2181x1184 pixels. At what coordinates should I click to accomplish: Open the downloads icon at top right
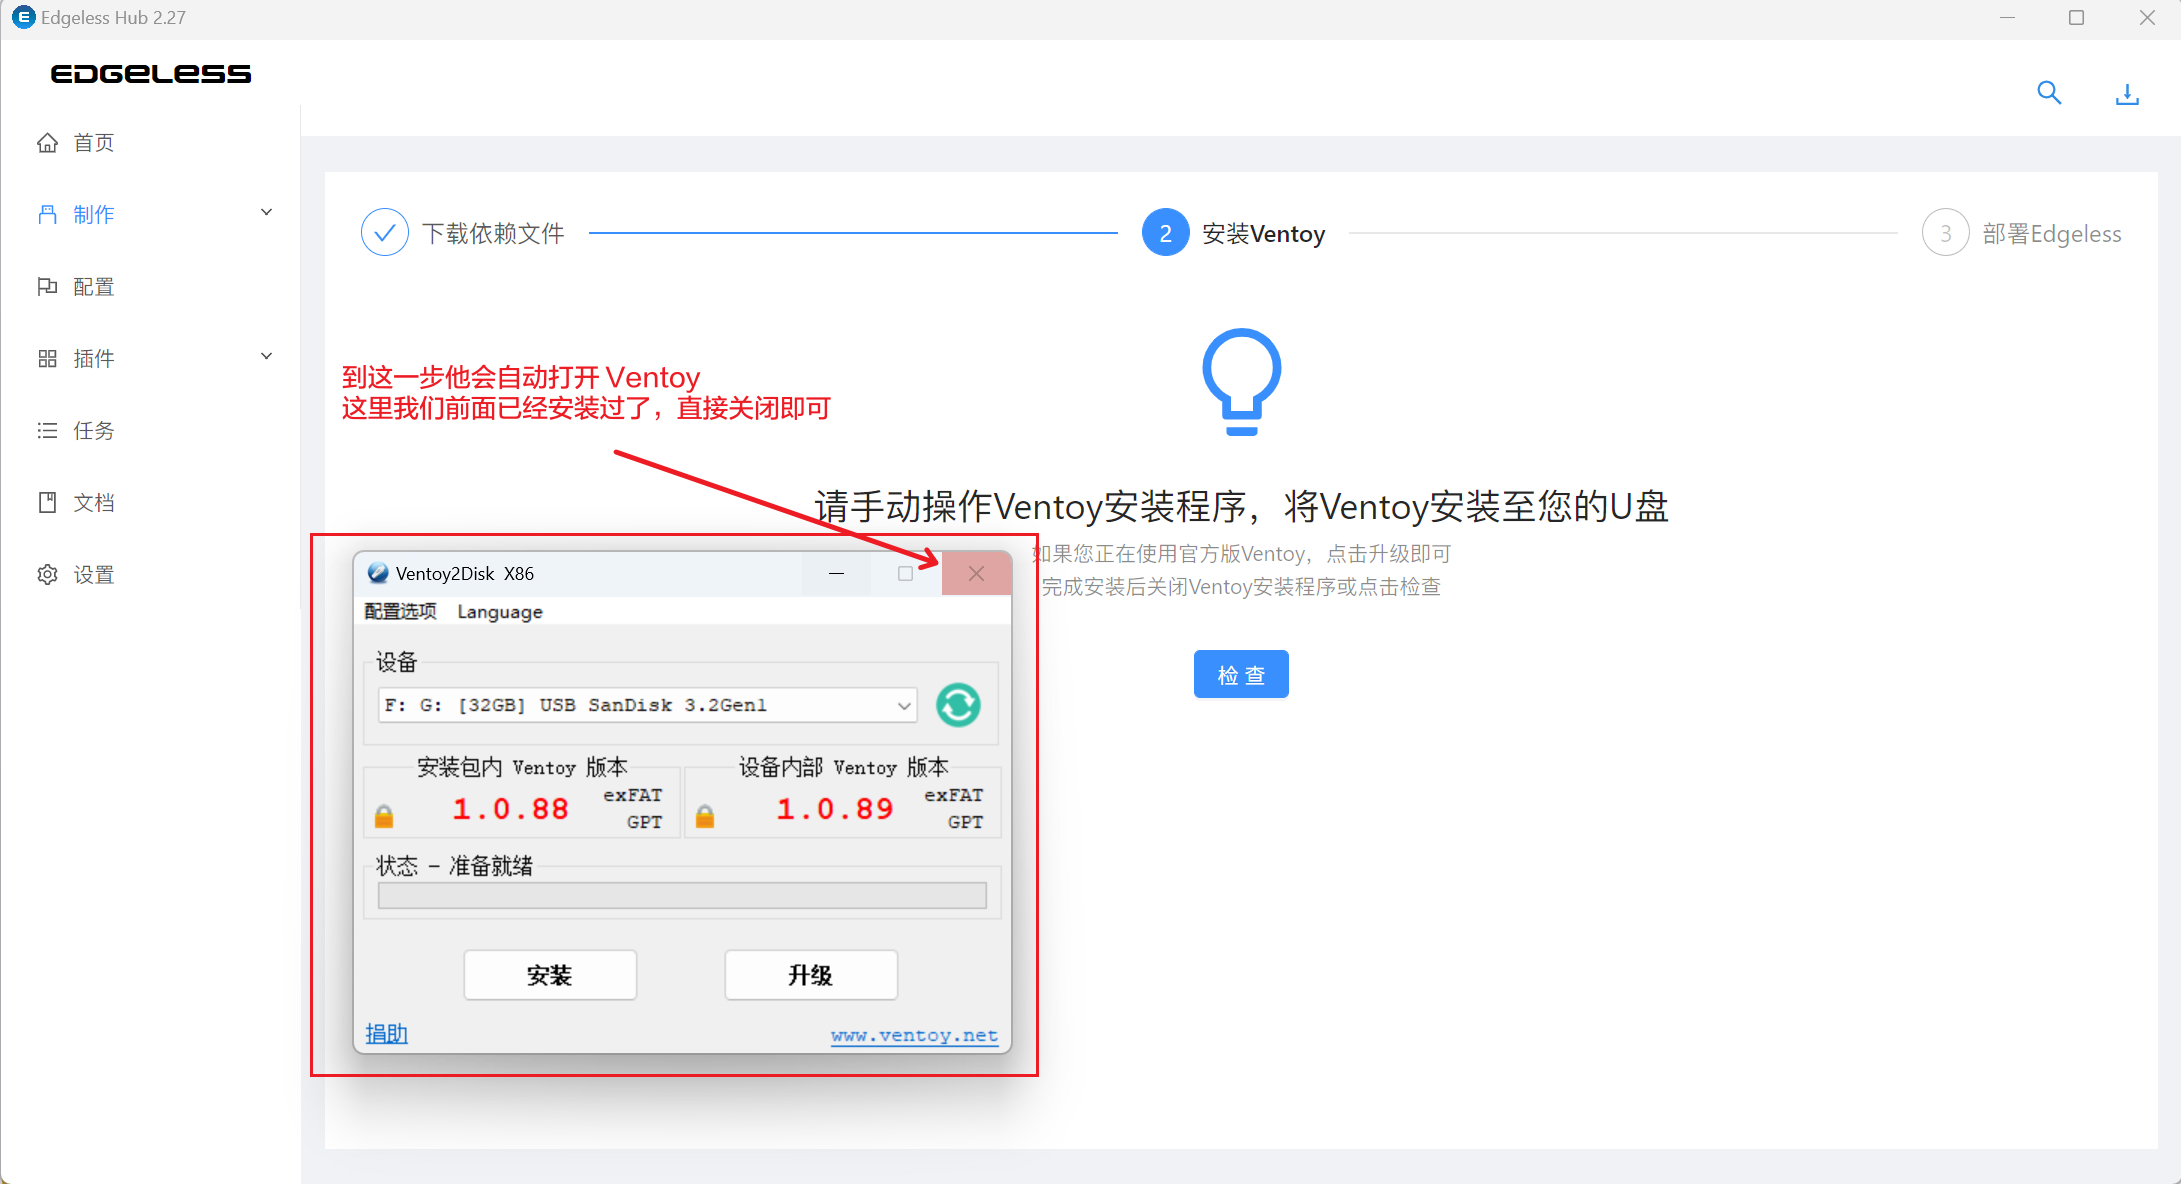[2127, 94]
